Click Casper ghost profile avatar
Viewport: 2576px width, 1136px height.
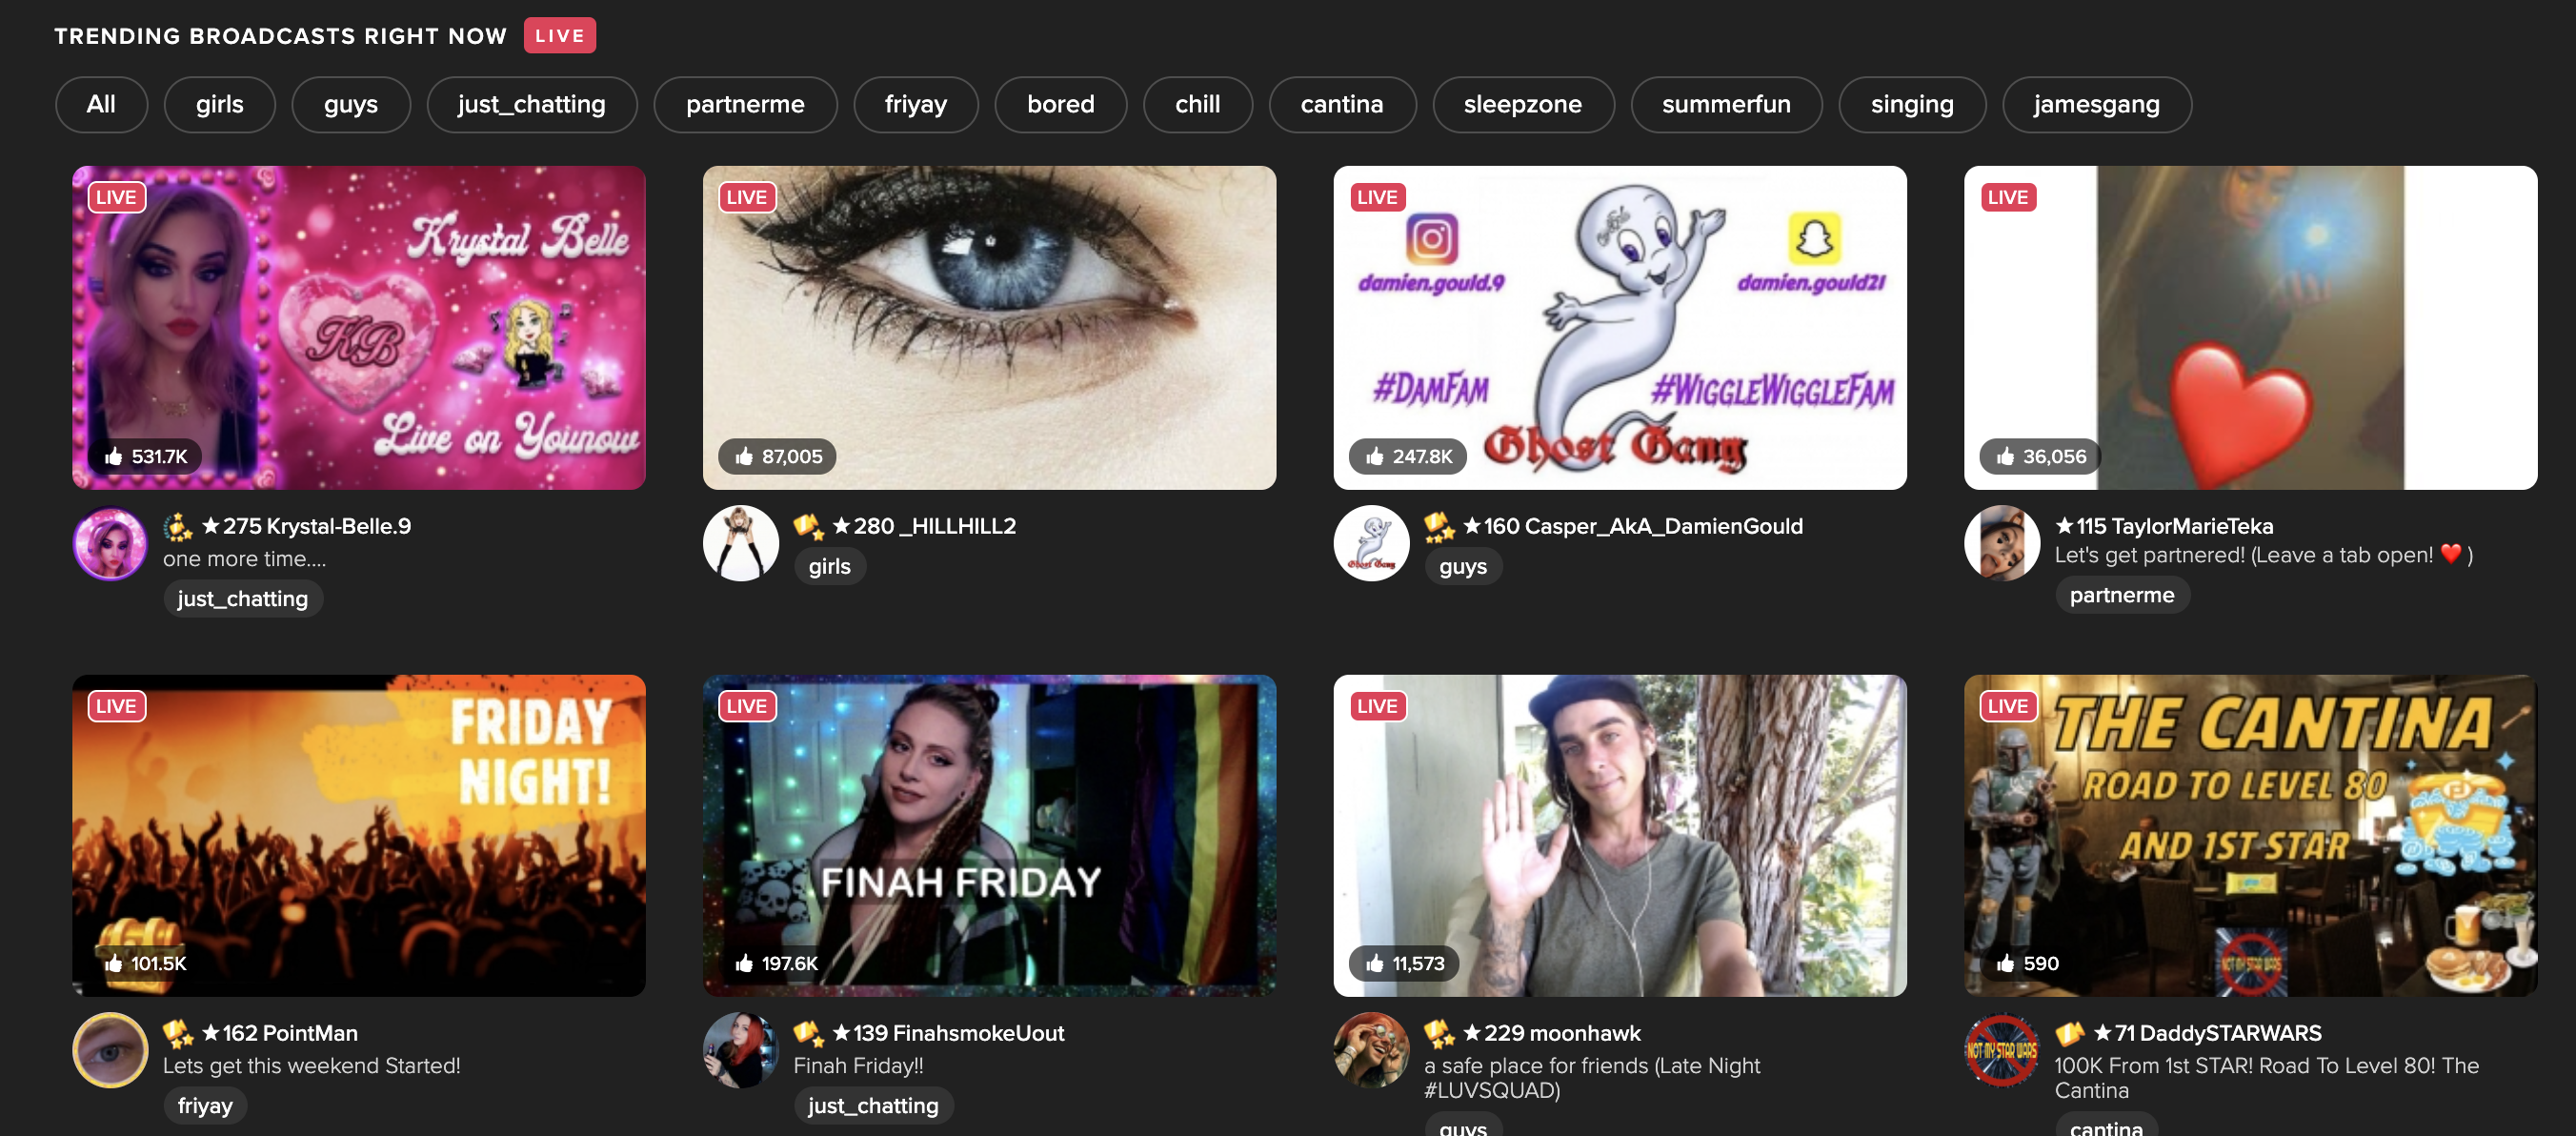(1371, 543)
